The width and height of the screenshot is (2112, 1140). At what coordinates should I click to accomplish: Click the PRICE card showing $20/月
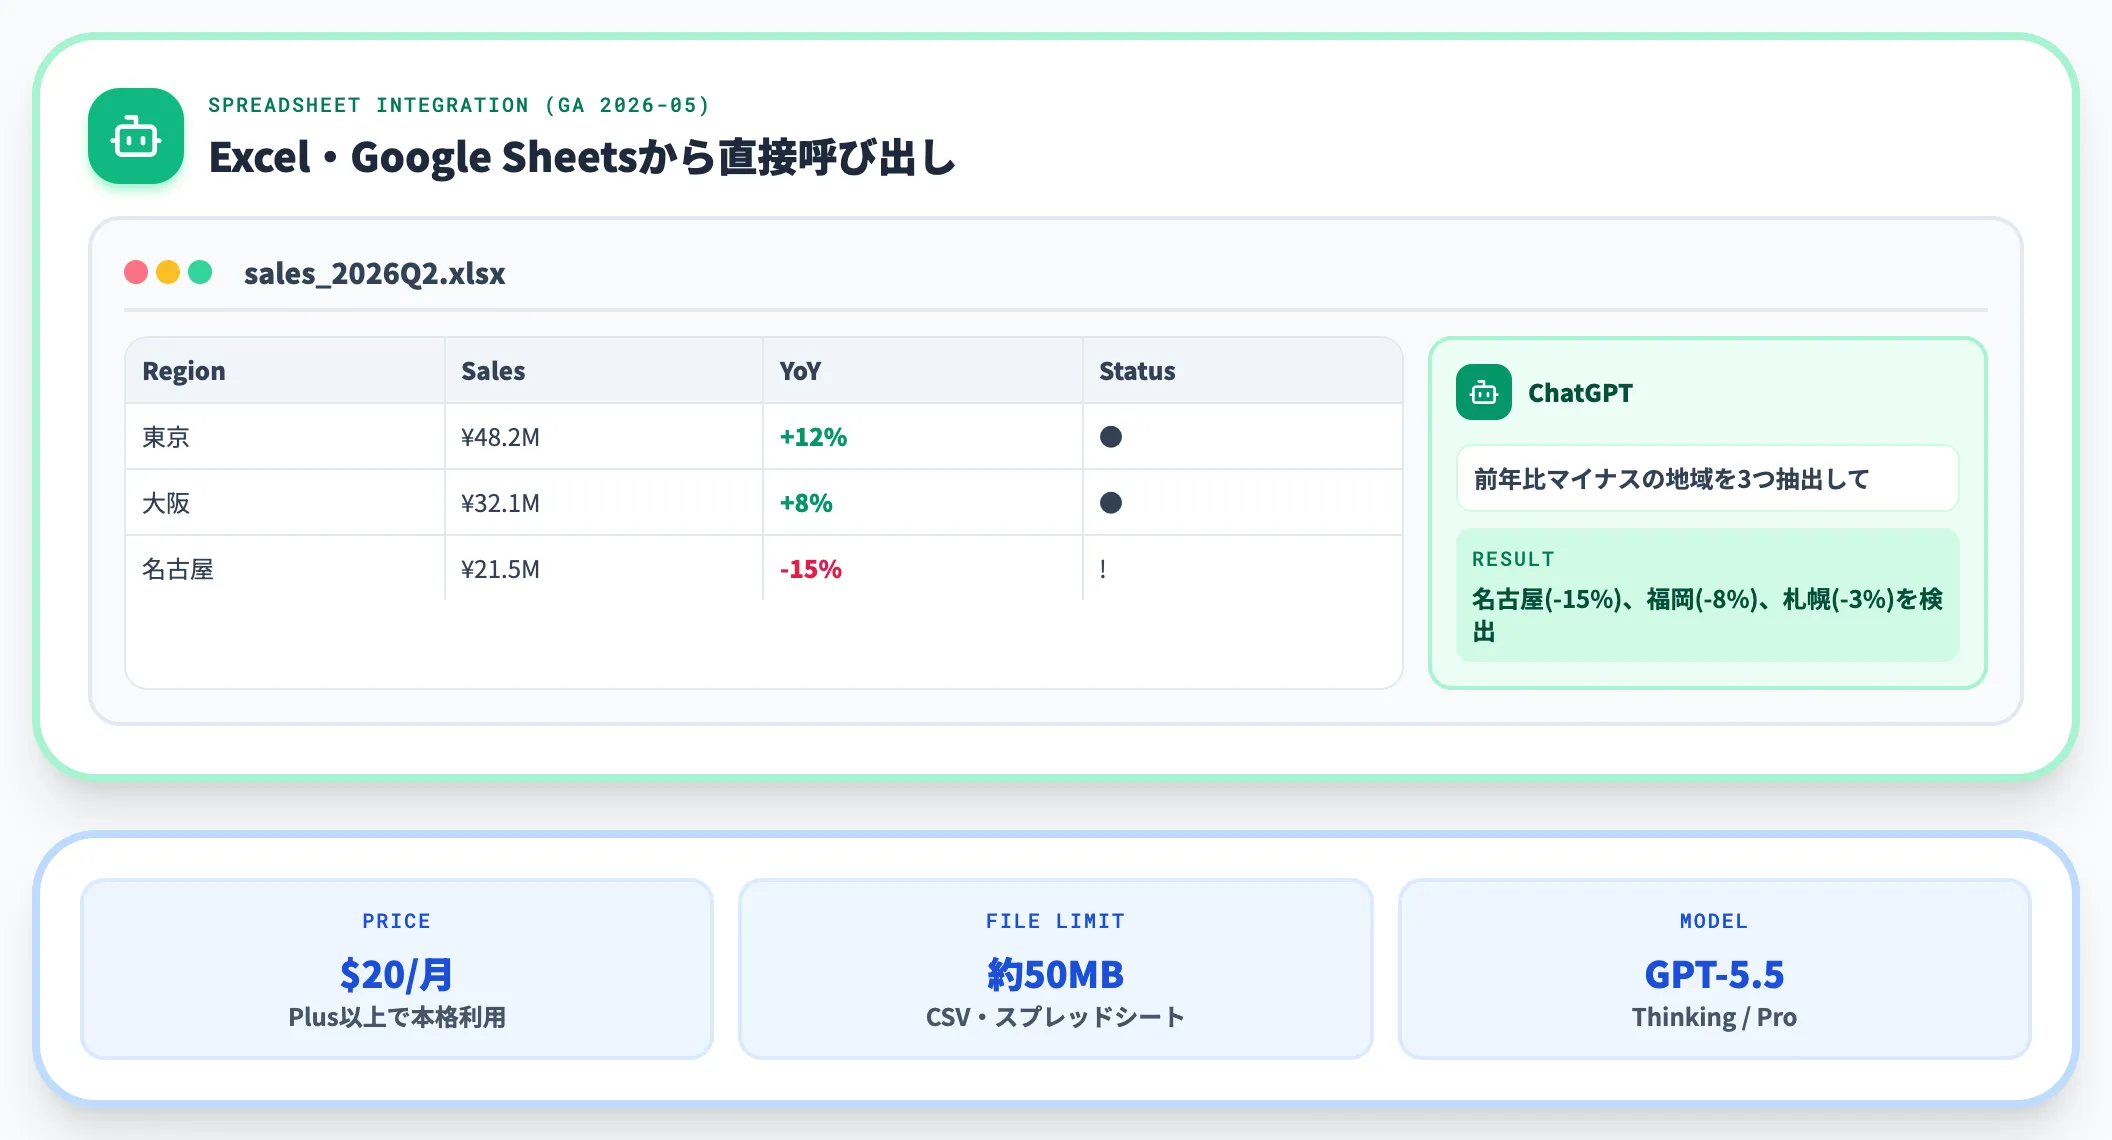(397, 969)
